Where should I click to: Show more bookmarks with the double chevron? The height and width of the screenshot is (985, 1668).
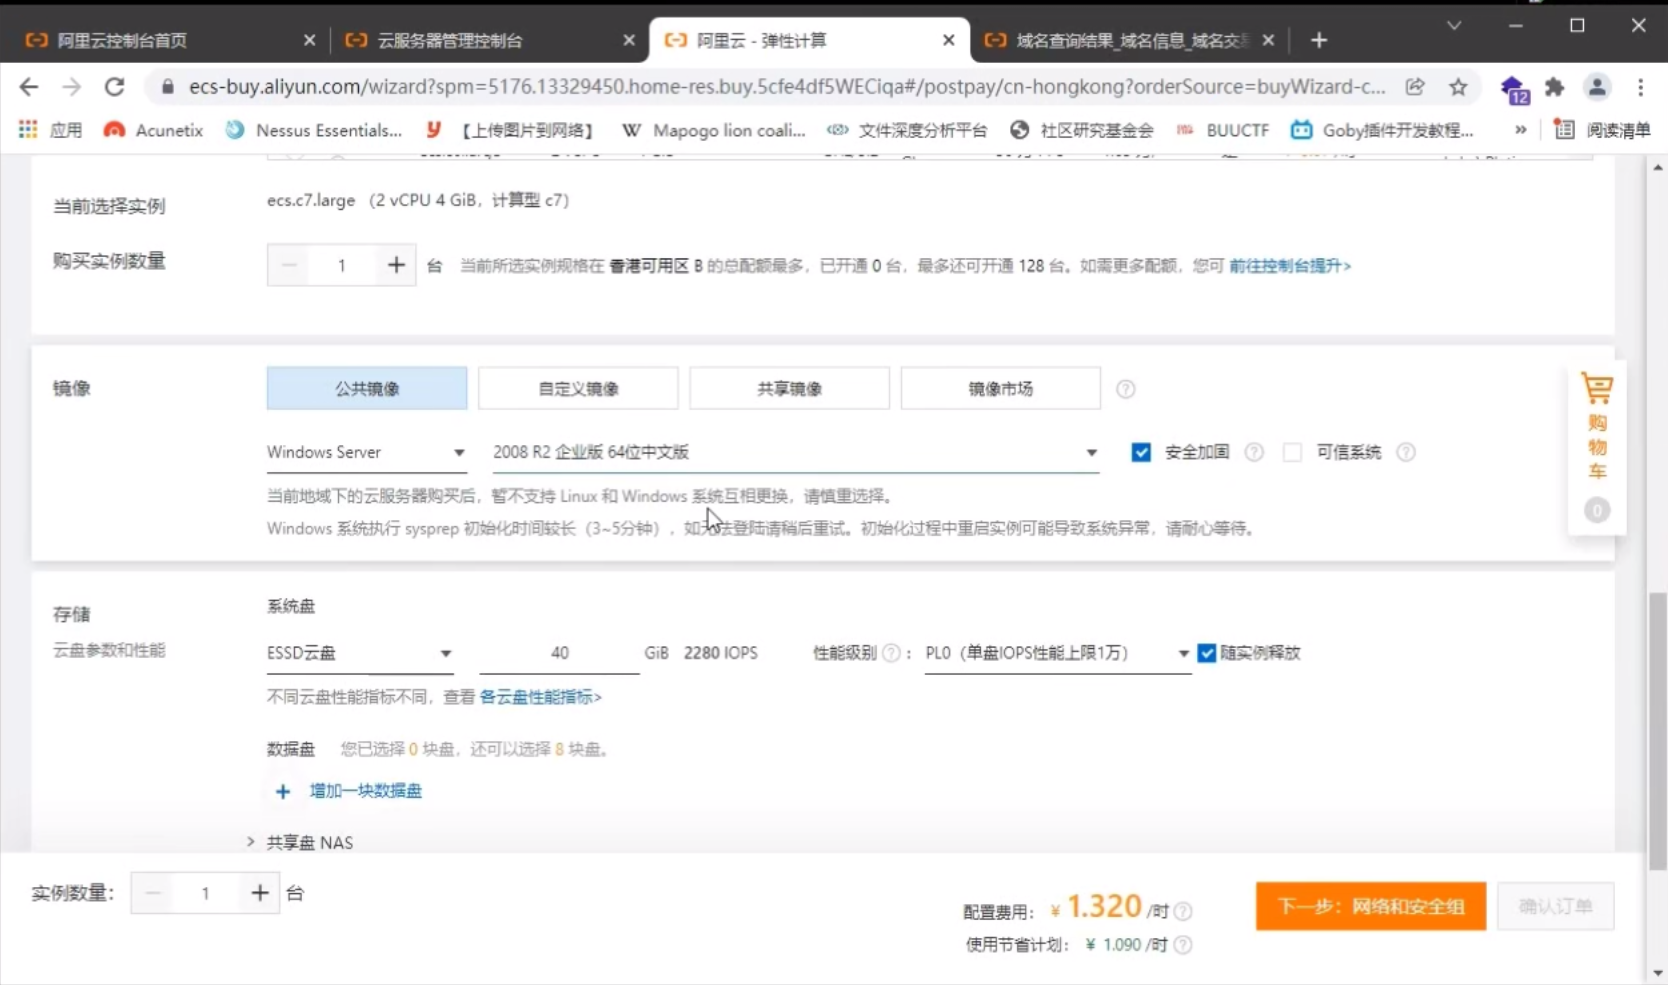click(x=1520, y=130)
